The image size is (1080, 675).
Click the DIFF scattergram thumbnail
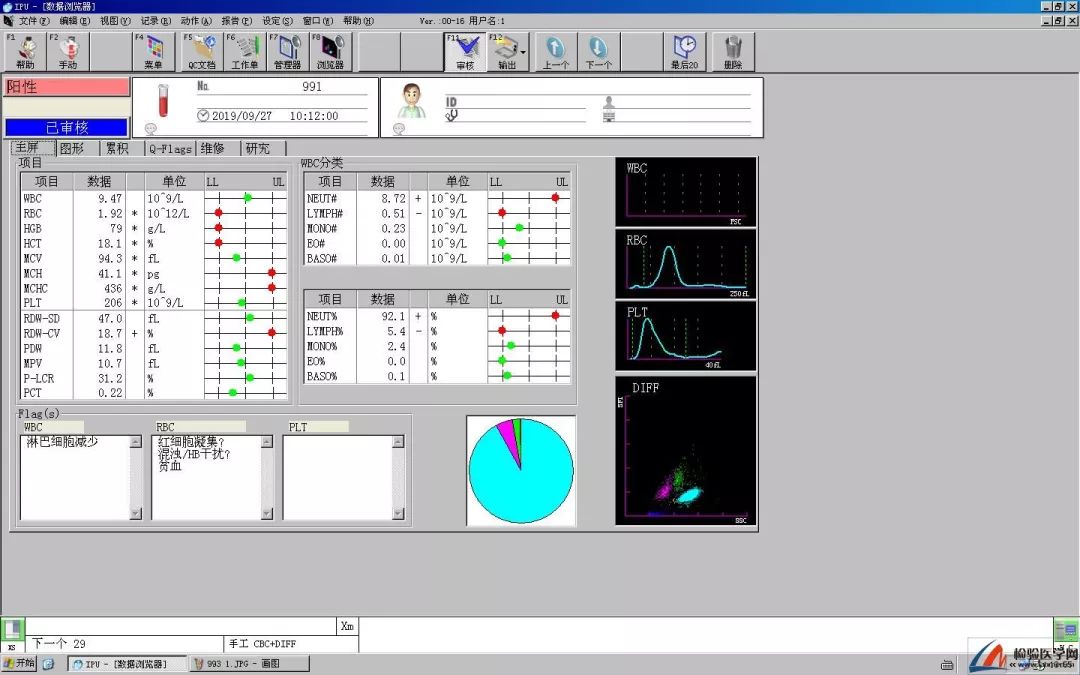pos(686,450)
